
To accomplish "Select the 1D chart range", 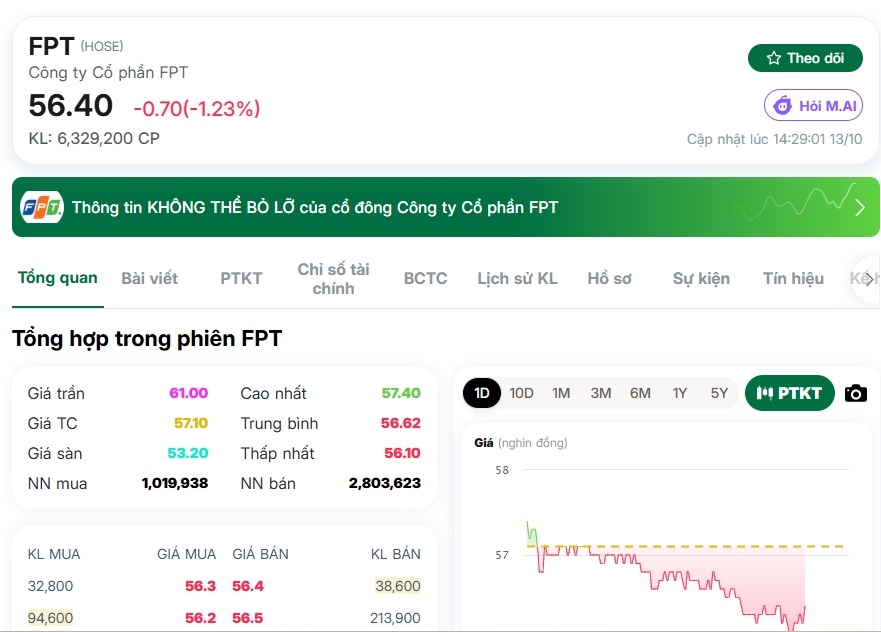I will coord(482,393).
